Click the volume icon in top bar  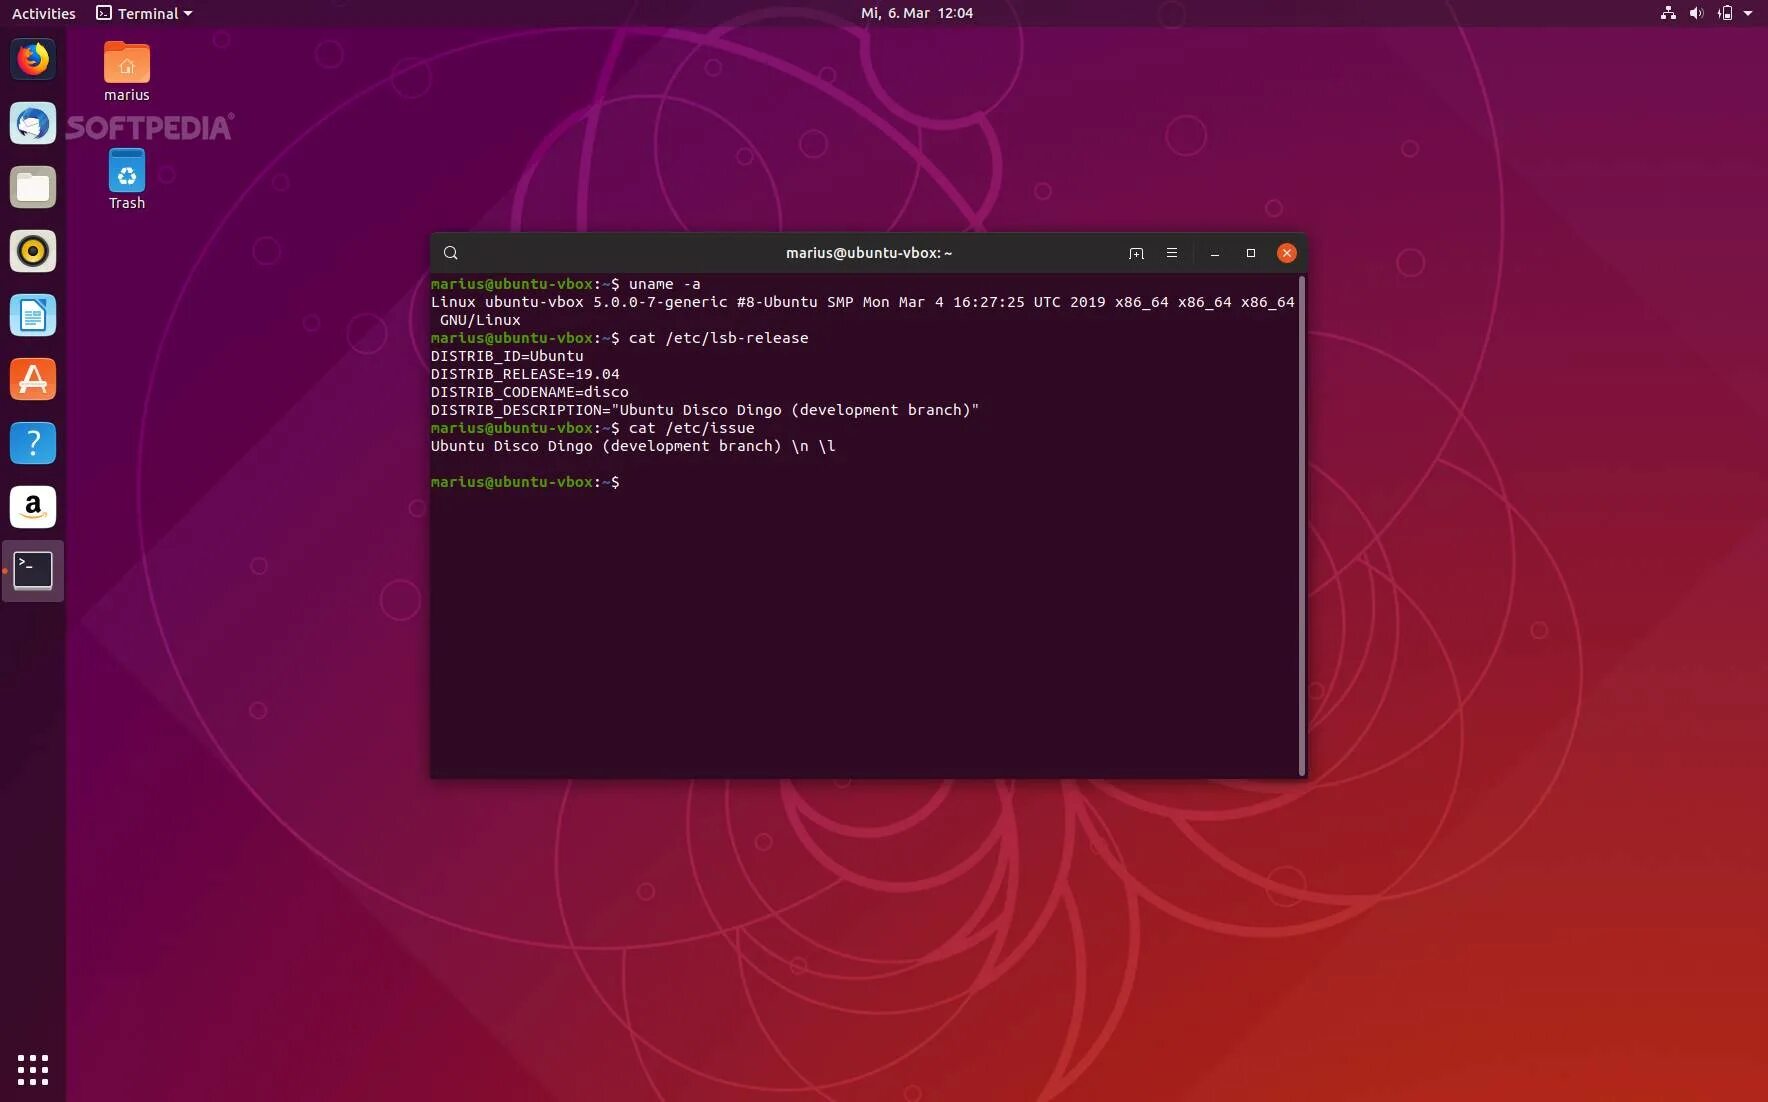[1696, 13]
